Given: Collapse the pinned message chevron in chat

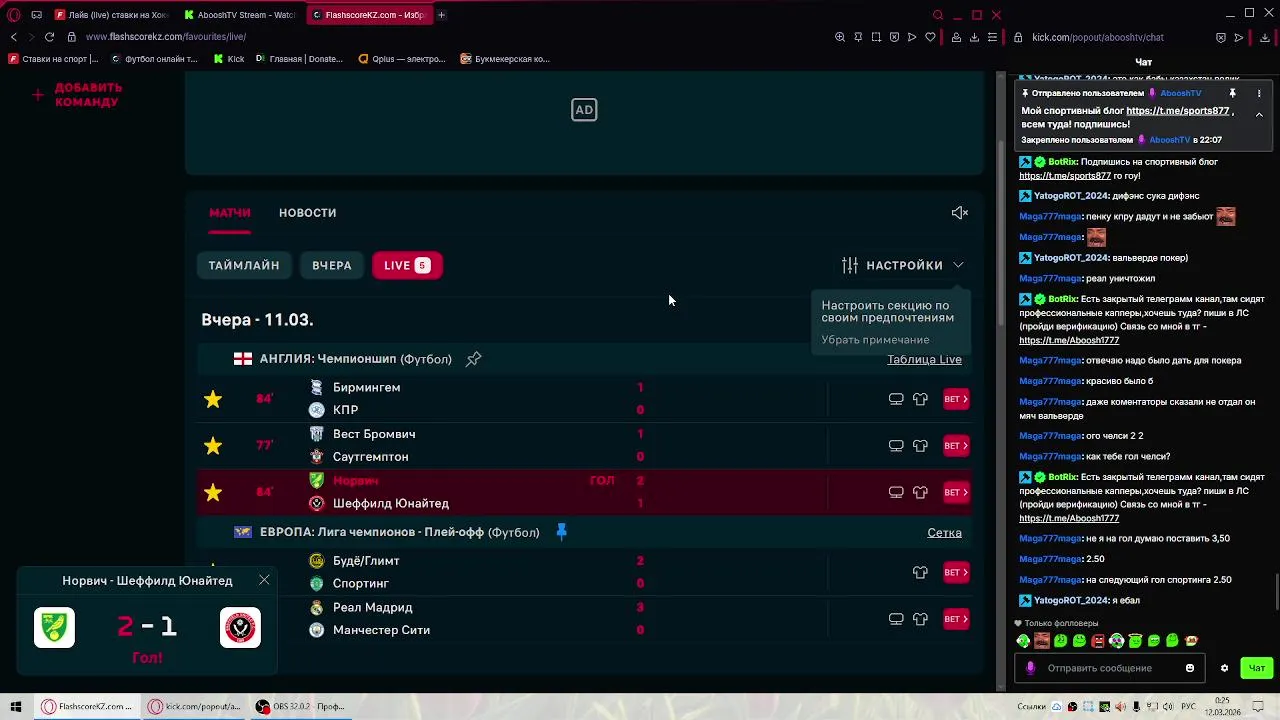Looking at the screenshot, I should (x=1259, y=115).
